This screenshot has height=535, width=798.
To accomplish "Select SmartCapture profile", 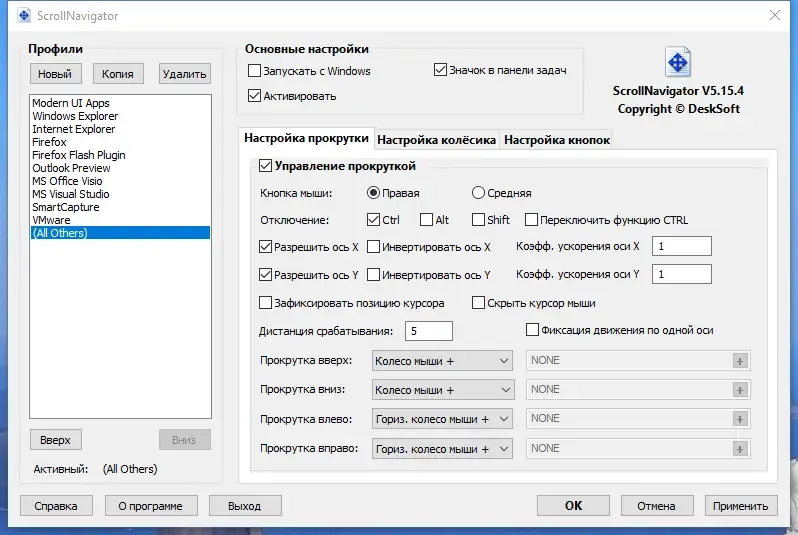I will pyautogui.click(x=120, y=207).
